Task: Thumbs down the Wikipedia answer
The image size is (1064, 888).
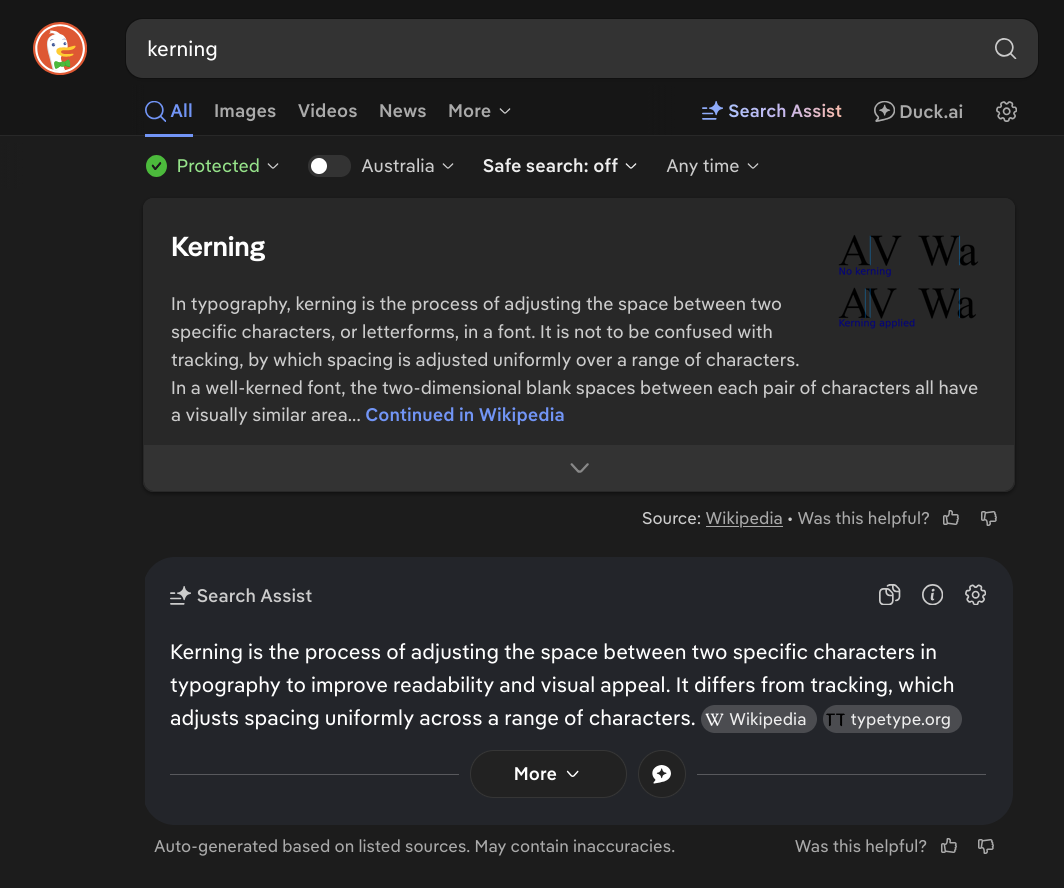Action: coord(989,518)
